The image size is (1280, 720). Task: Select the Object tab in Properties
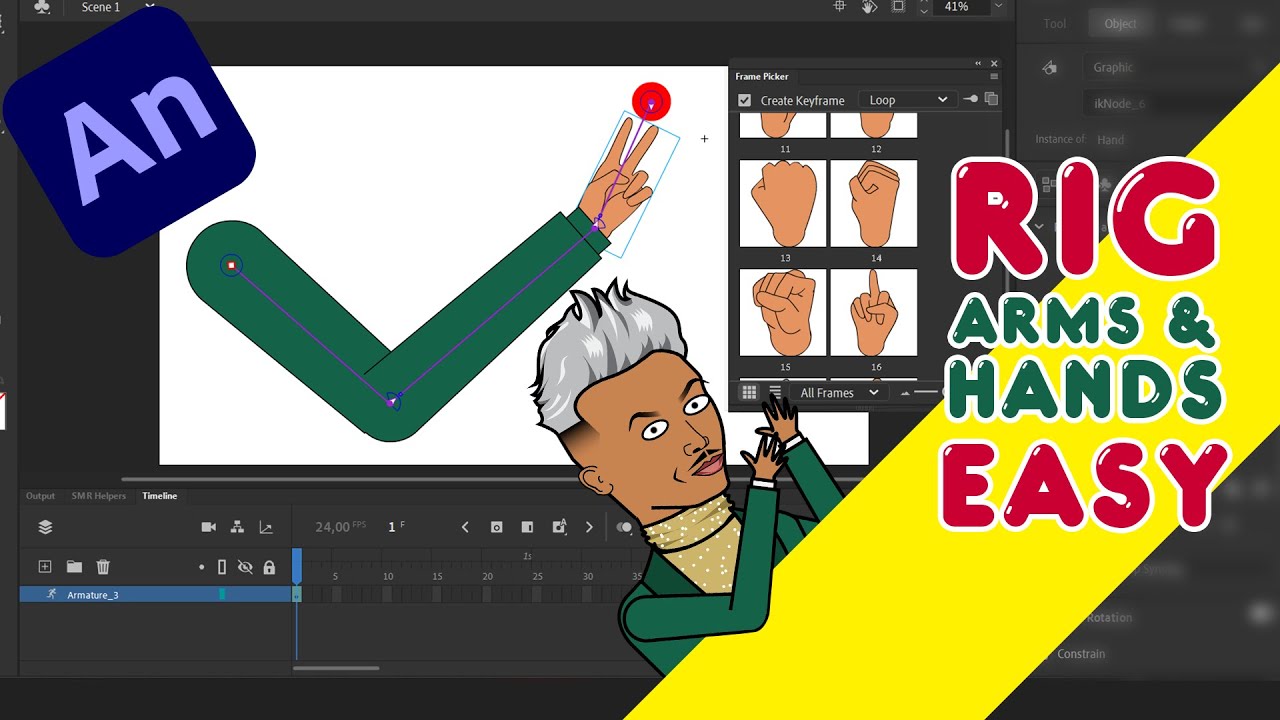[1120, 24]
